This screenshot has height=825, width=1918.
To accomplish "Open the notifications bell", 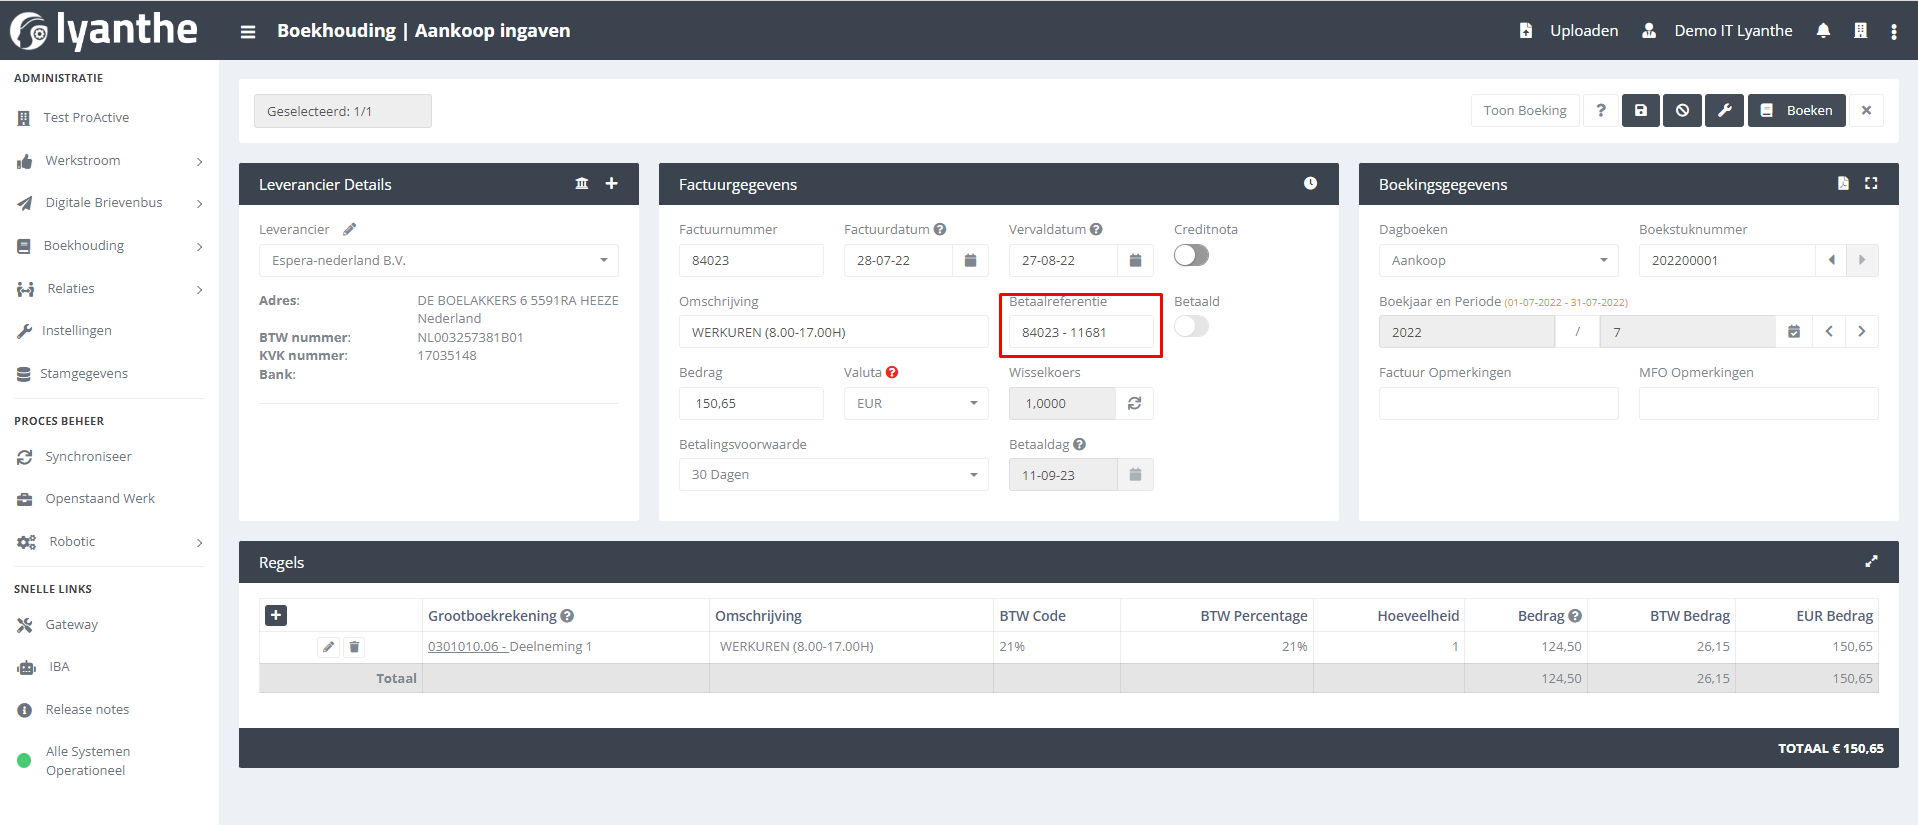I will click(x=1823, y=31).
